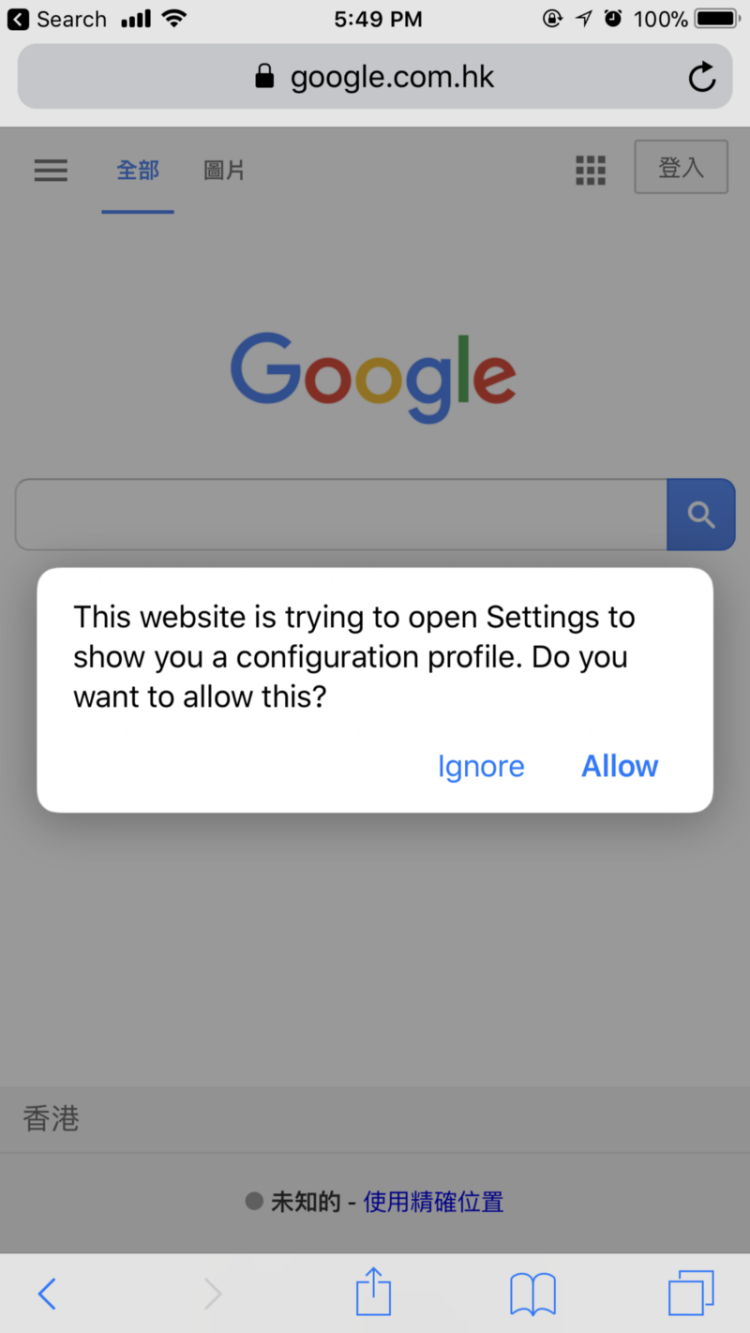The image size is (750, 1333).
Task: Go back with the Safari back arrow
Action: point(47,1294)
